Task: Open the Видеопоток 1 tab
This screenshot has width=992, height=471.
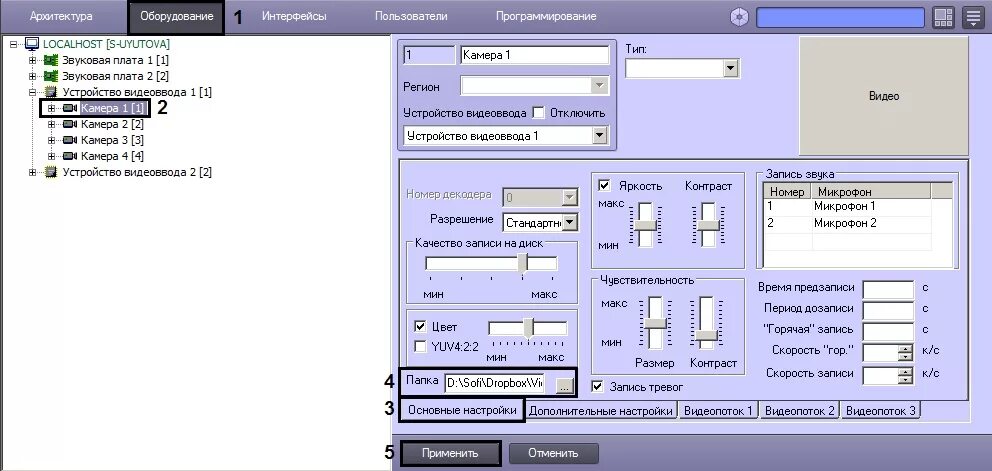Action: click(x=718, y=411)
